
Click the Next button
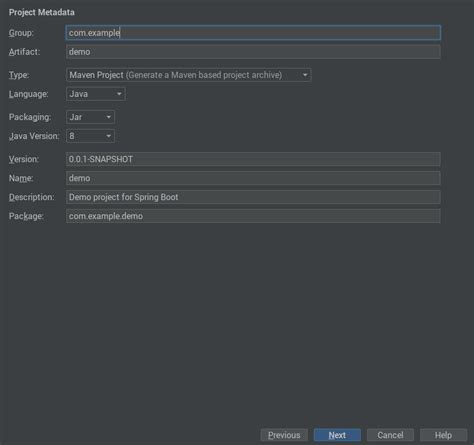pos(337,435)
